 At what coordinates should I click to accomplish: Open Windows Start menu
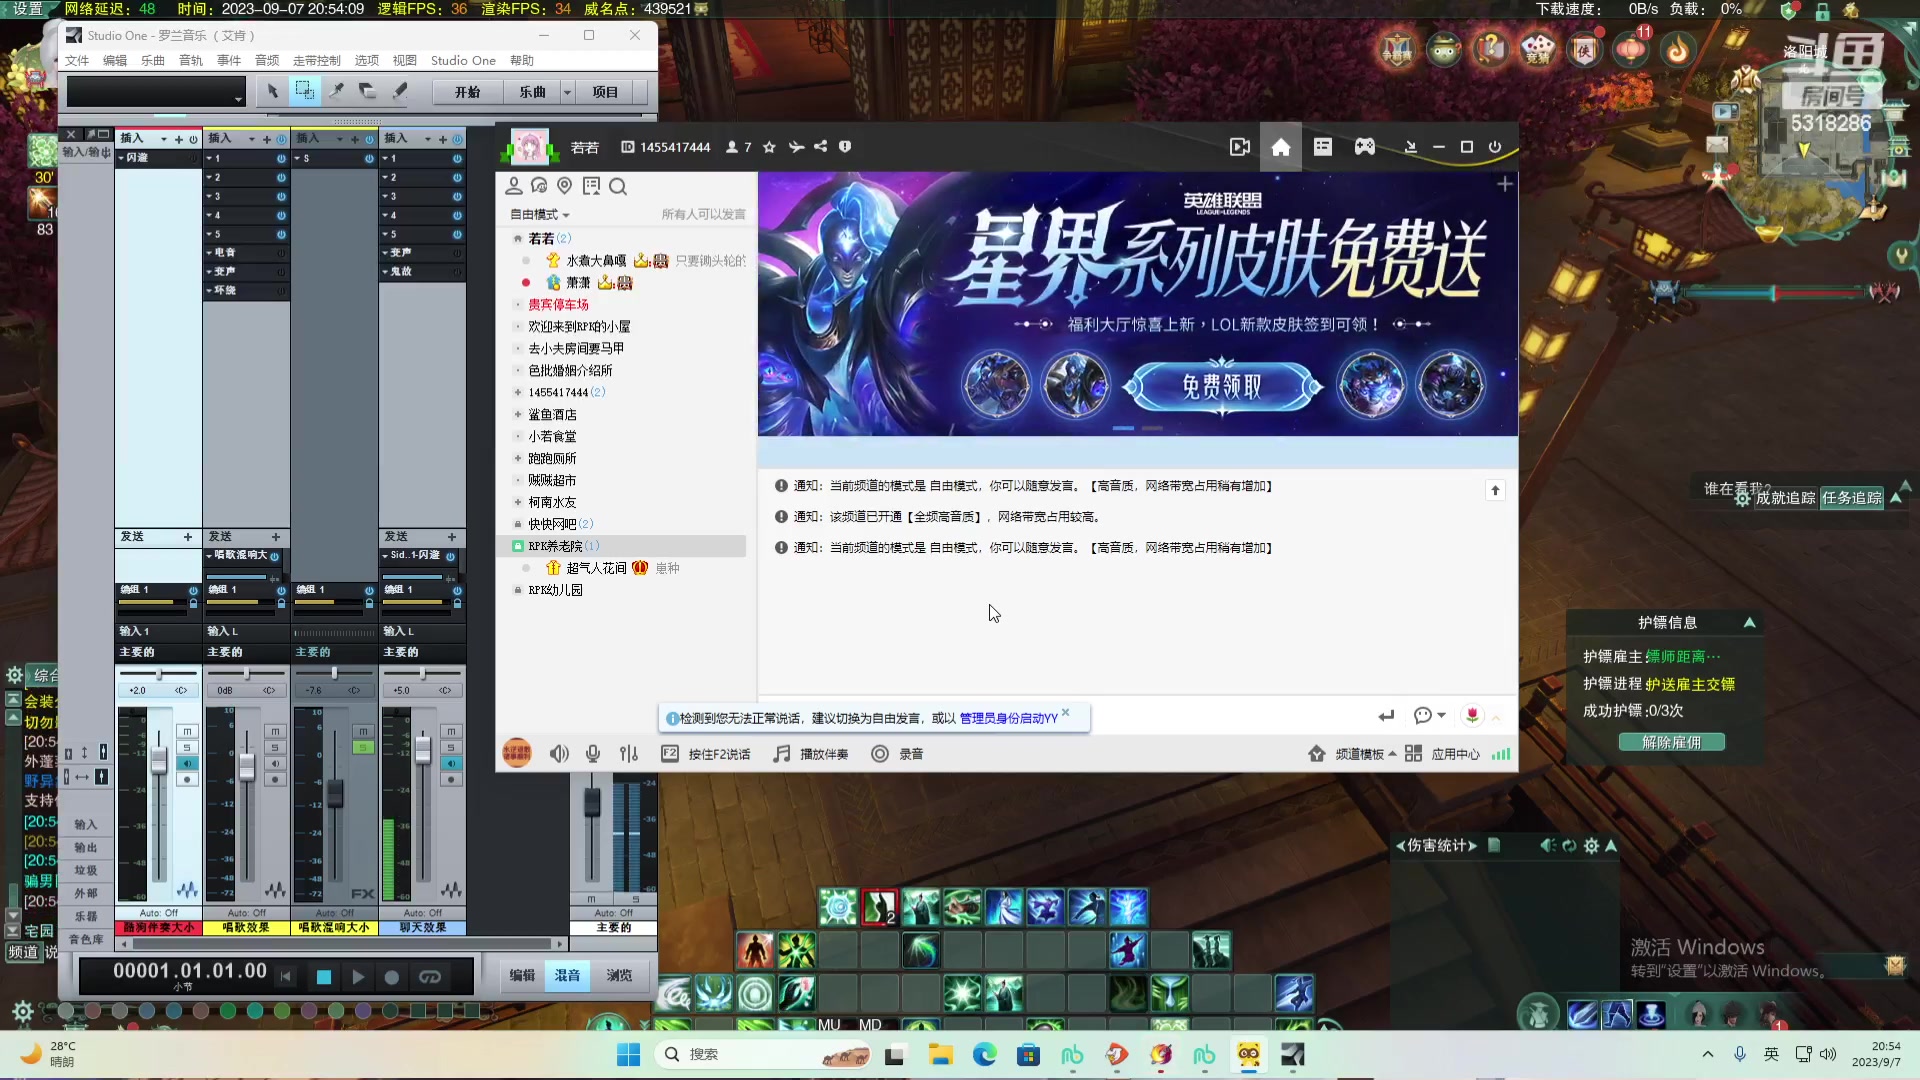tap(629, 1054)
